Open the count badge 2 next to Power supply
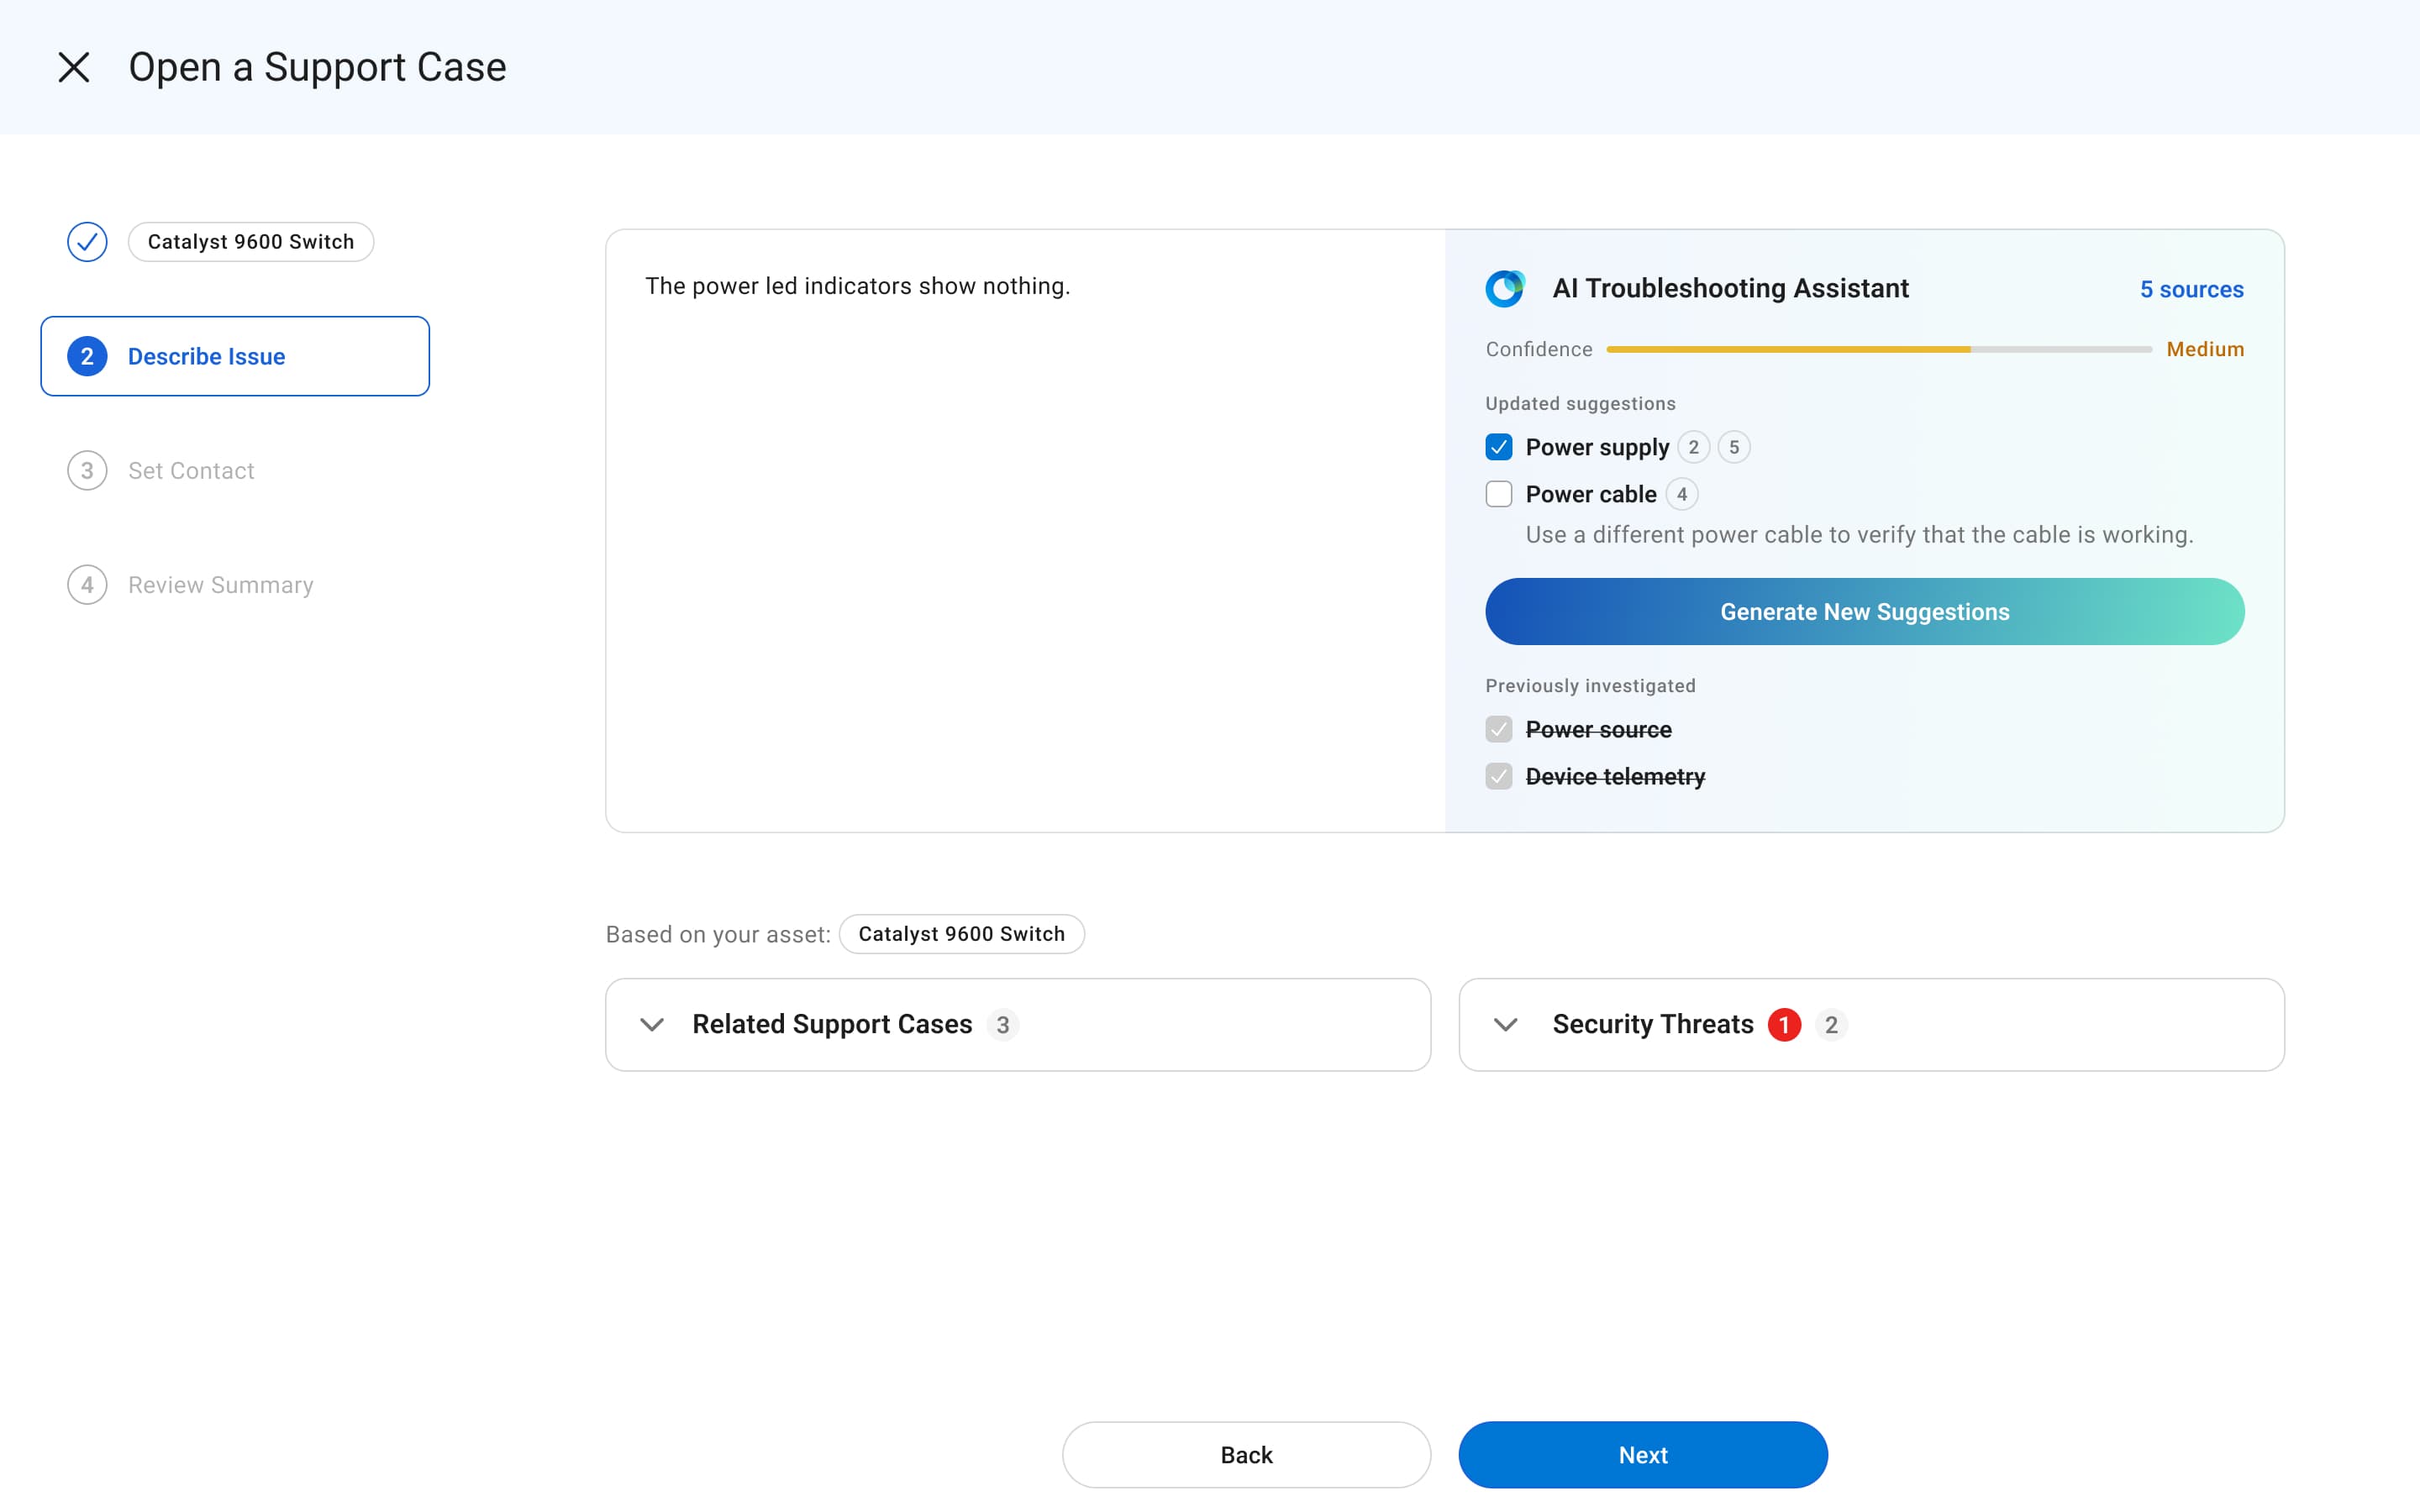The width and height of the screenshot is (2420, 1512). pyautogui.click(x=1693, y=447)
